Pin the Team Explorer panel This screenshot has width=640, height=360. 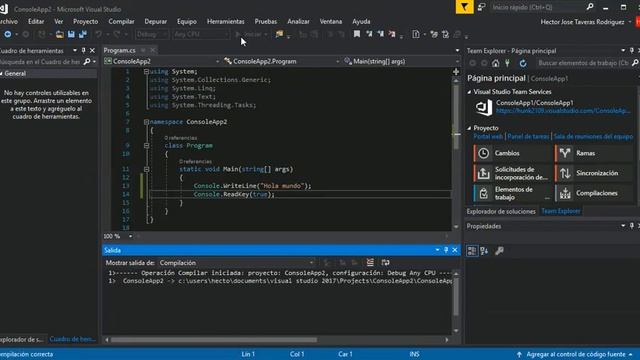[631, 50]
